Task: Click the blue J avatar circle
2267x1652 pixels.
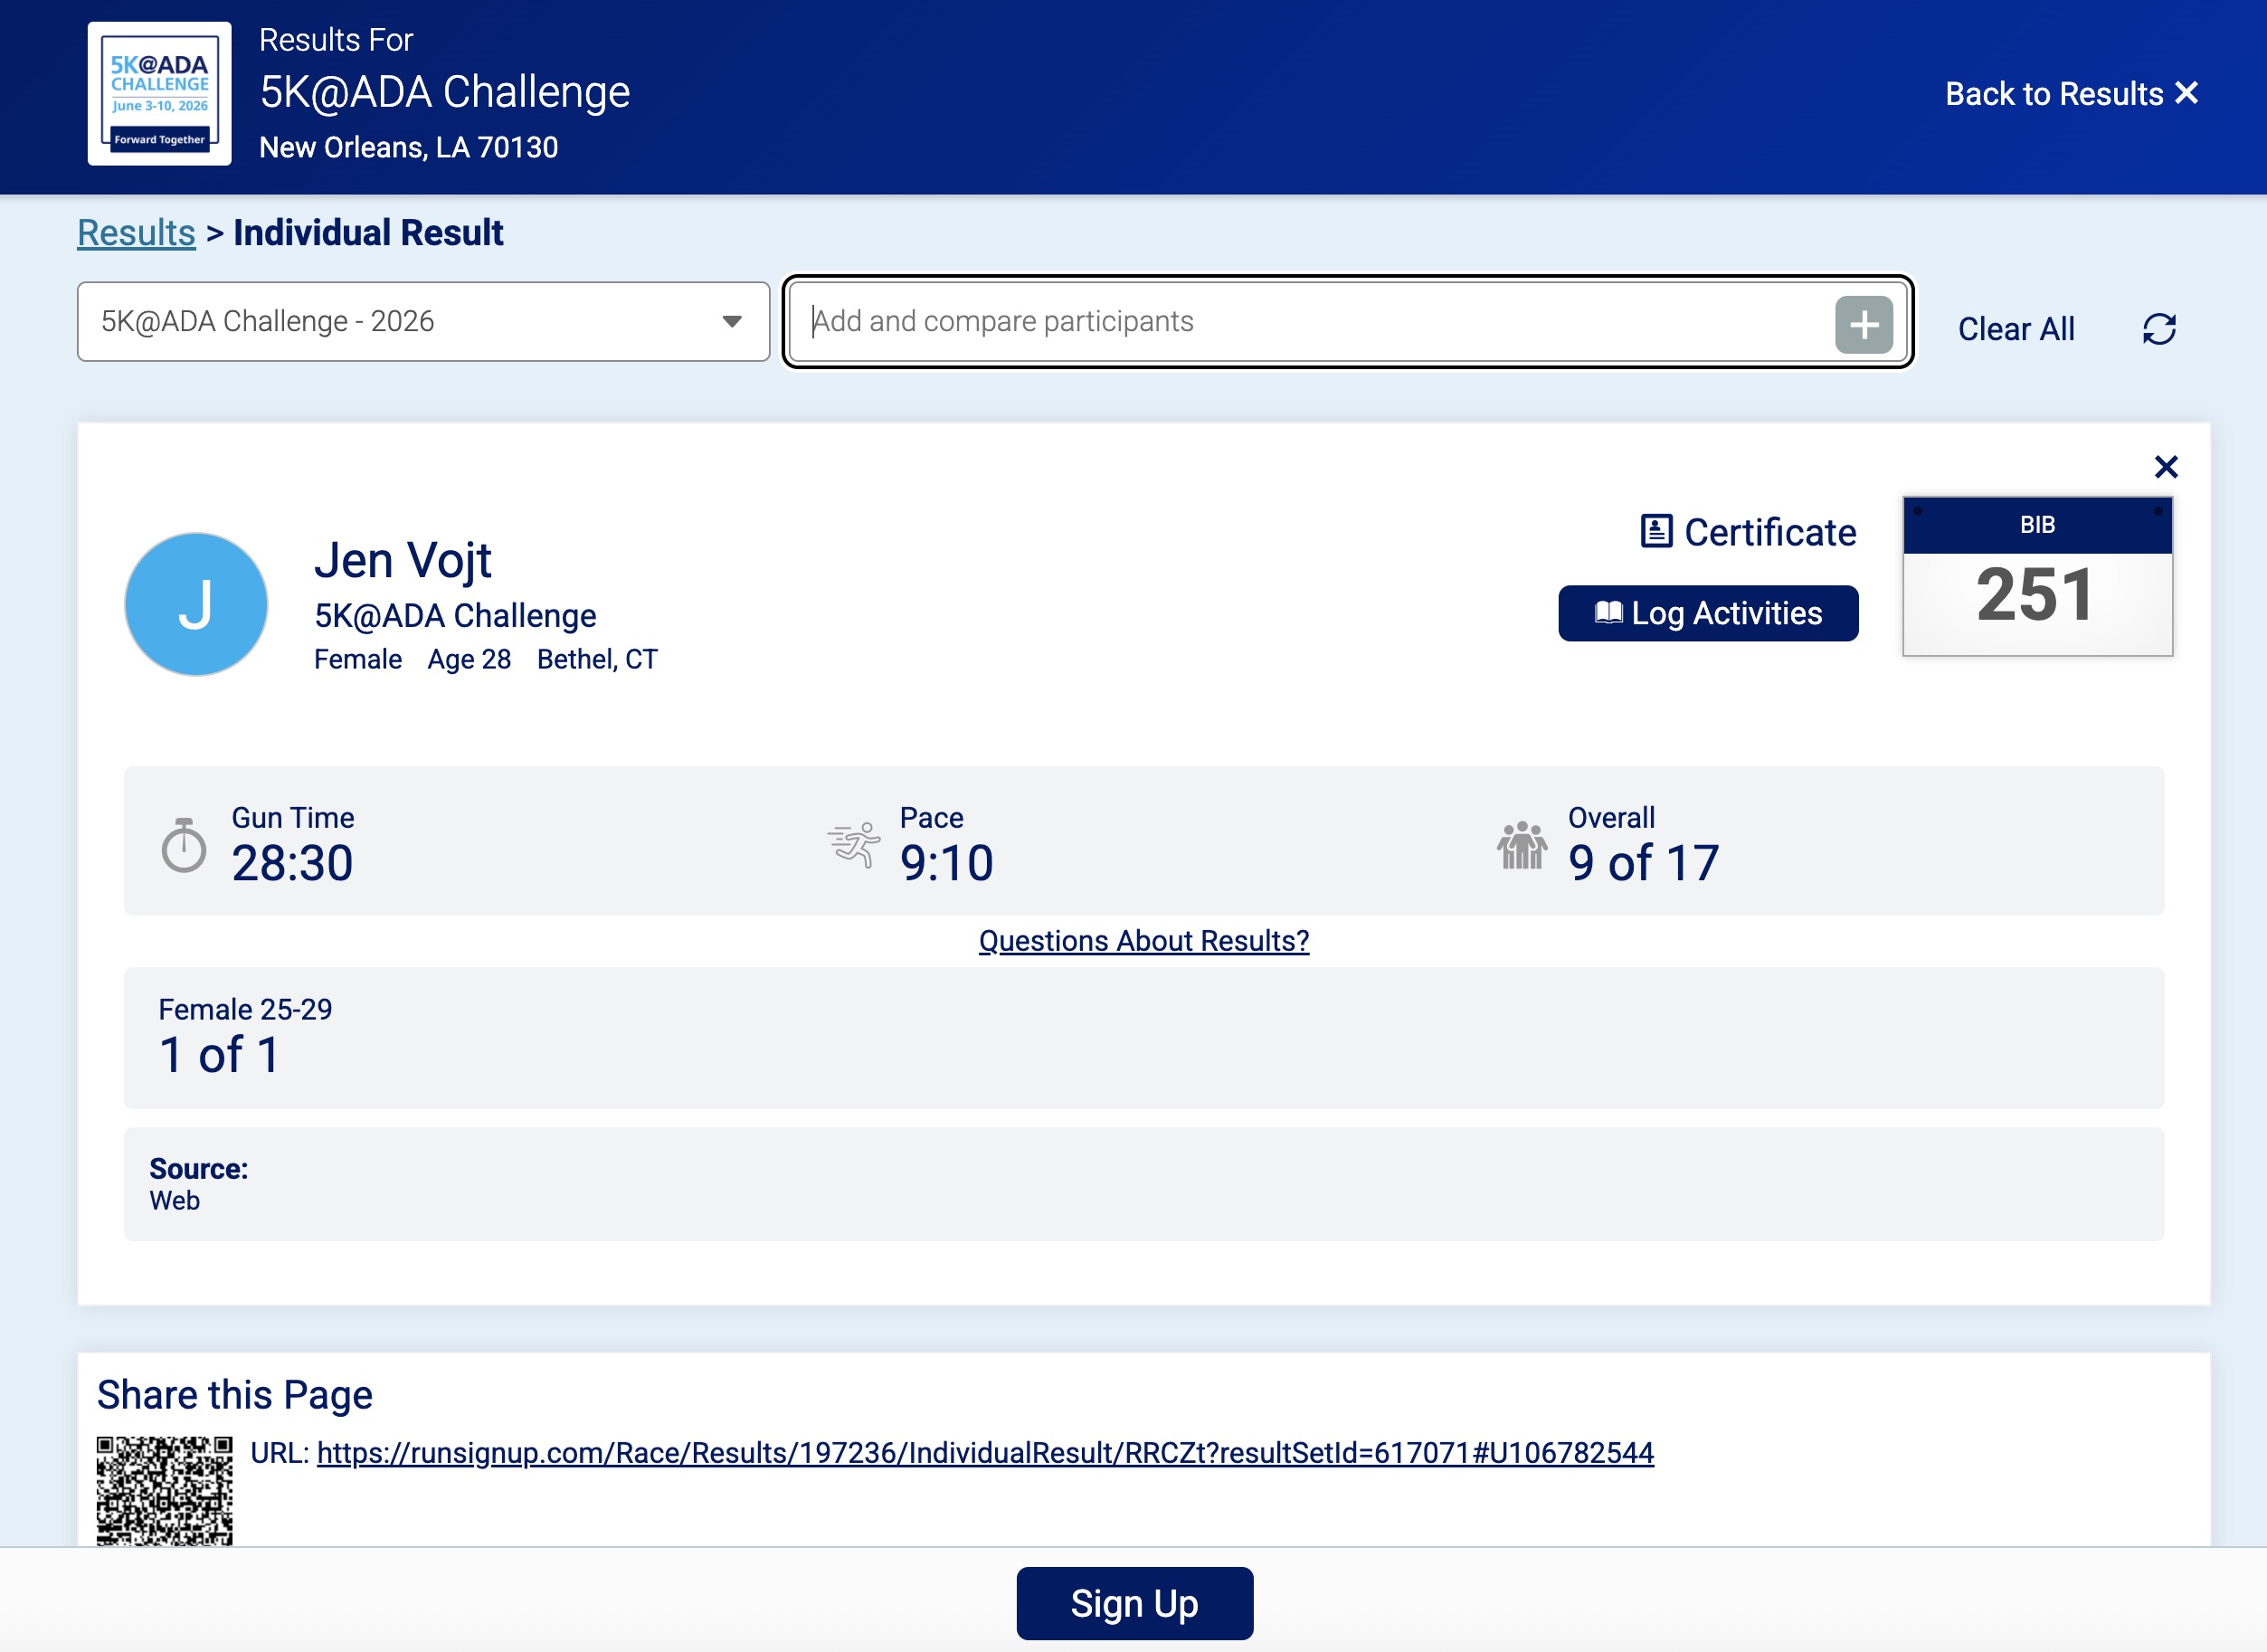Action: point(196,604)
